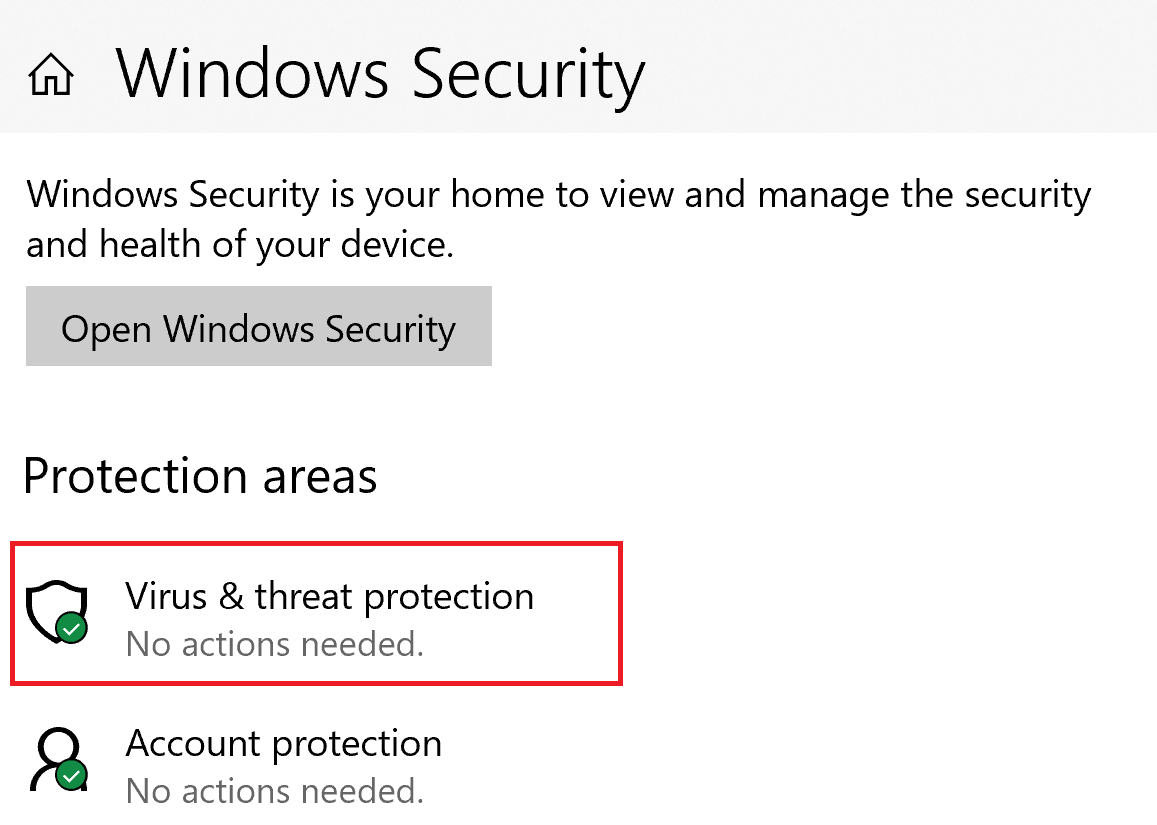Click the word "Account" in the protection list
The height and width of the screenshot is (825, 1157).
coord(192,744)
